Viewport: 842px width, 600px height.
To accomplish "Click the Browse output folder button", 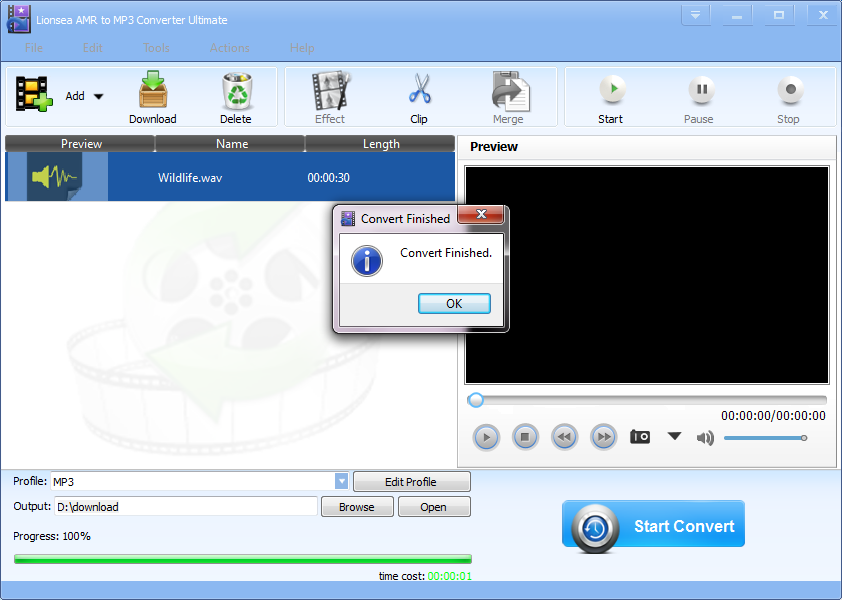I will pos(357,507).
